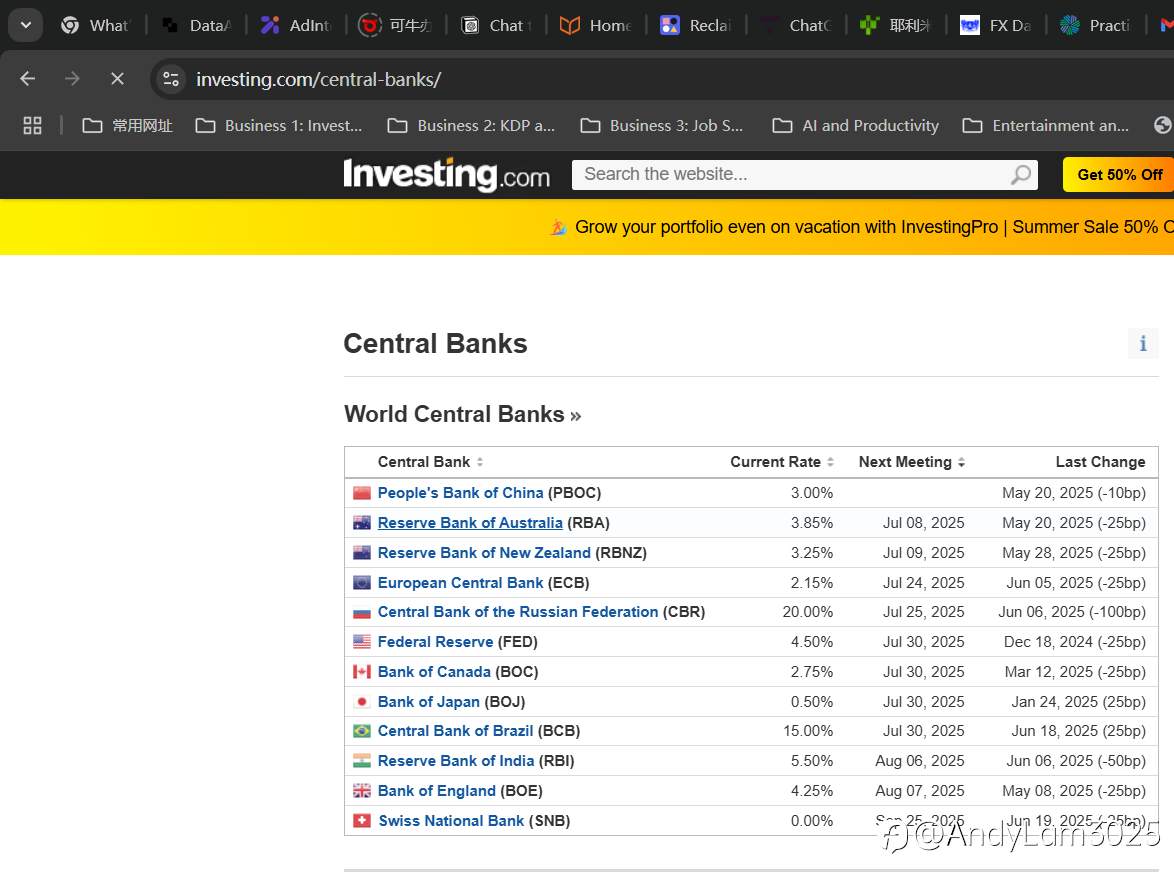
Task: Click the Get 50% Off button
Action: (x=1119, y=175)
